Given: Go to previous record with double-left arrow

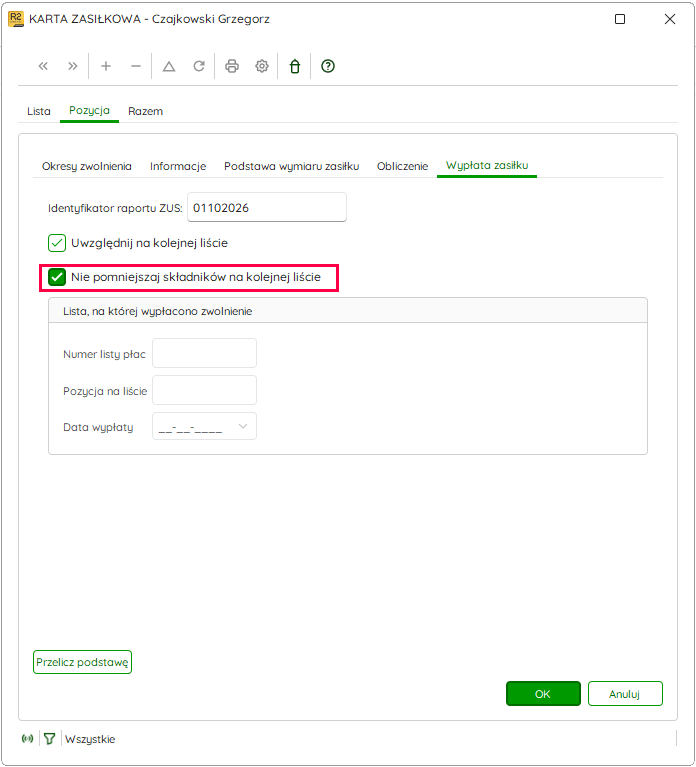Looking at the screenshot, I should tap(43, 66).
